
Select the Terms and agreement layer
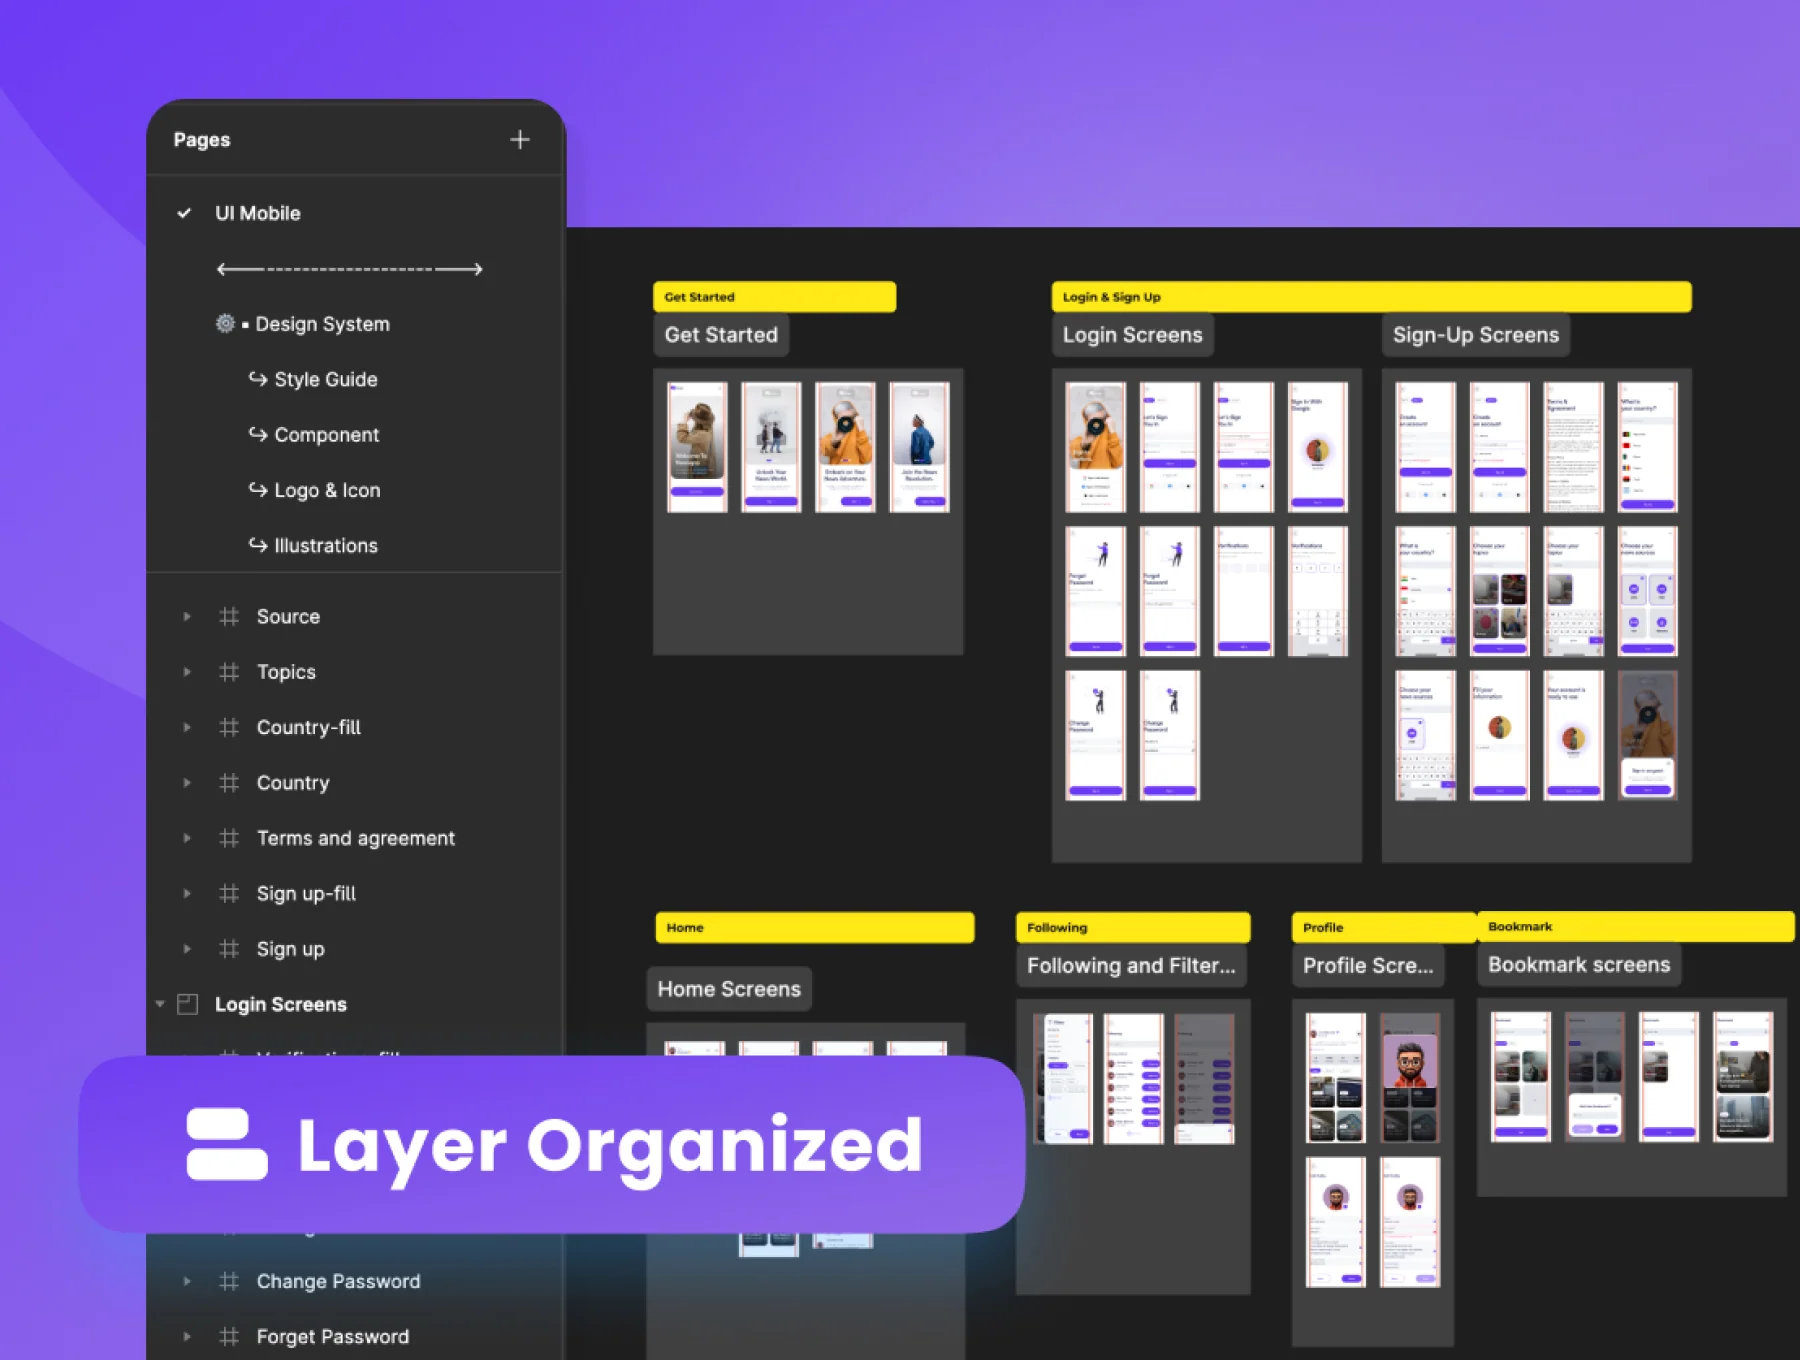(x=356, y=838)
